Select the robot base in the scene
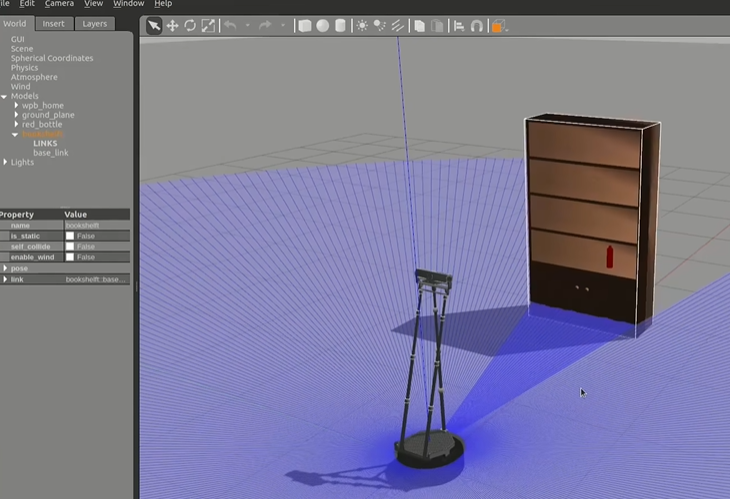This screenshot has height=499, width=730. [x=429, y=449]
